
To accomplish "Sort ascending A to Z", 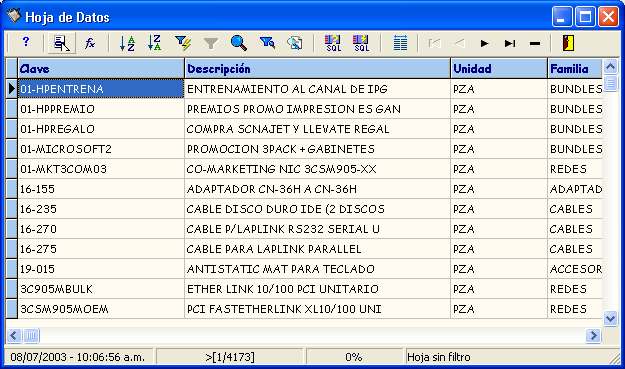I will coord(127,43).
